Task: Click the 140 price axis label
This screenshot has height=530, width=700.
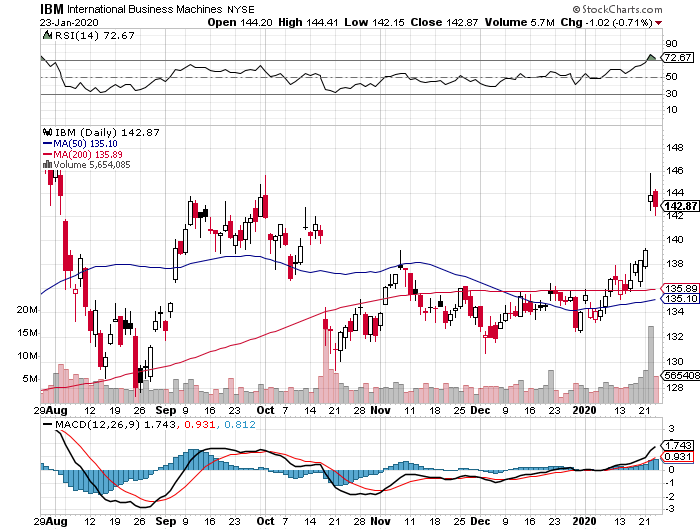Action: coord(675,239)
